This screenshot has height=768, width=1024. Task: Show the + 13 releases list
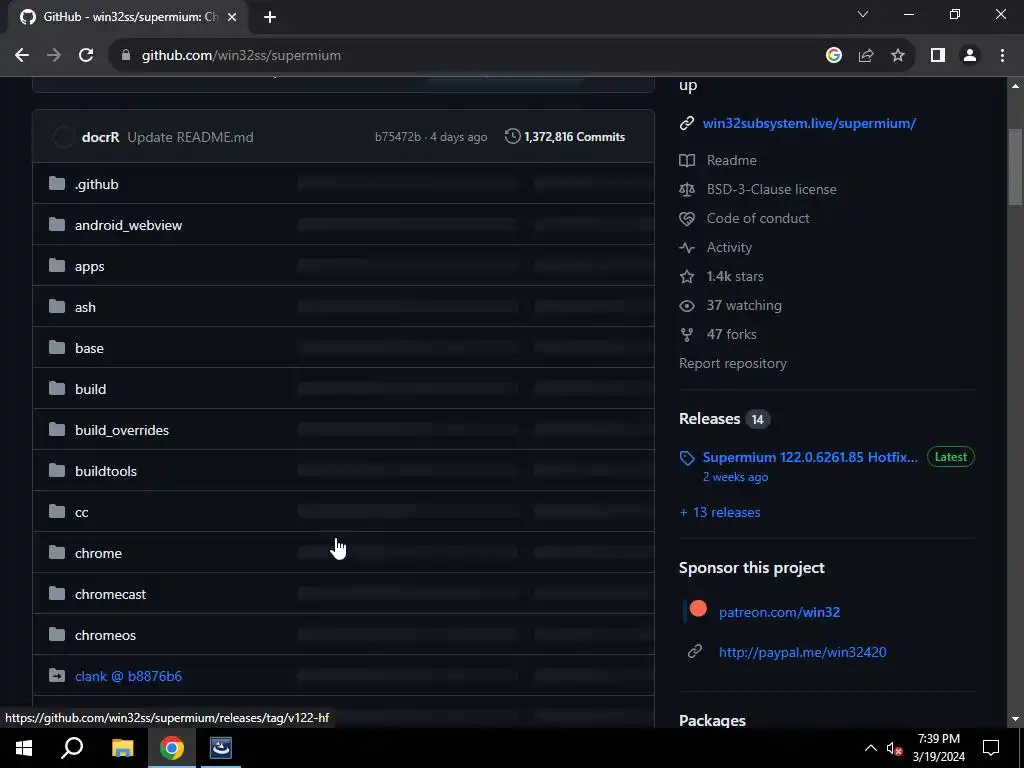720,513
